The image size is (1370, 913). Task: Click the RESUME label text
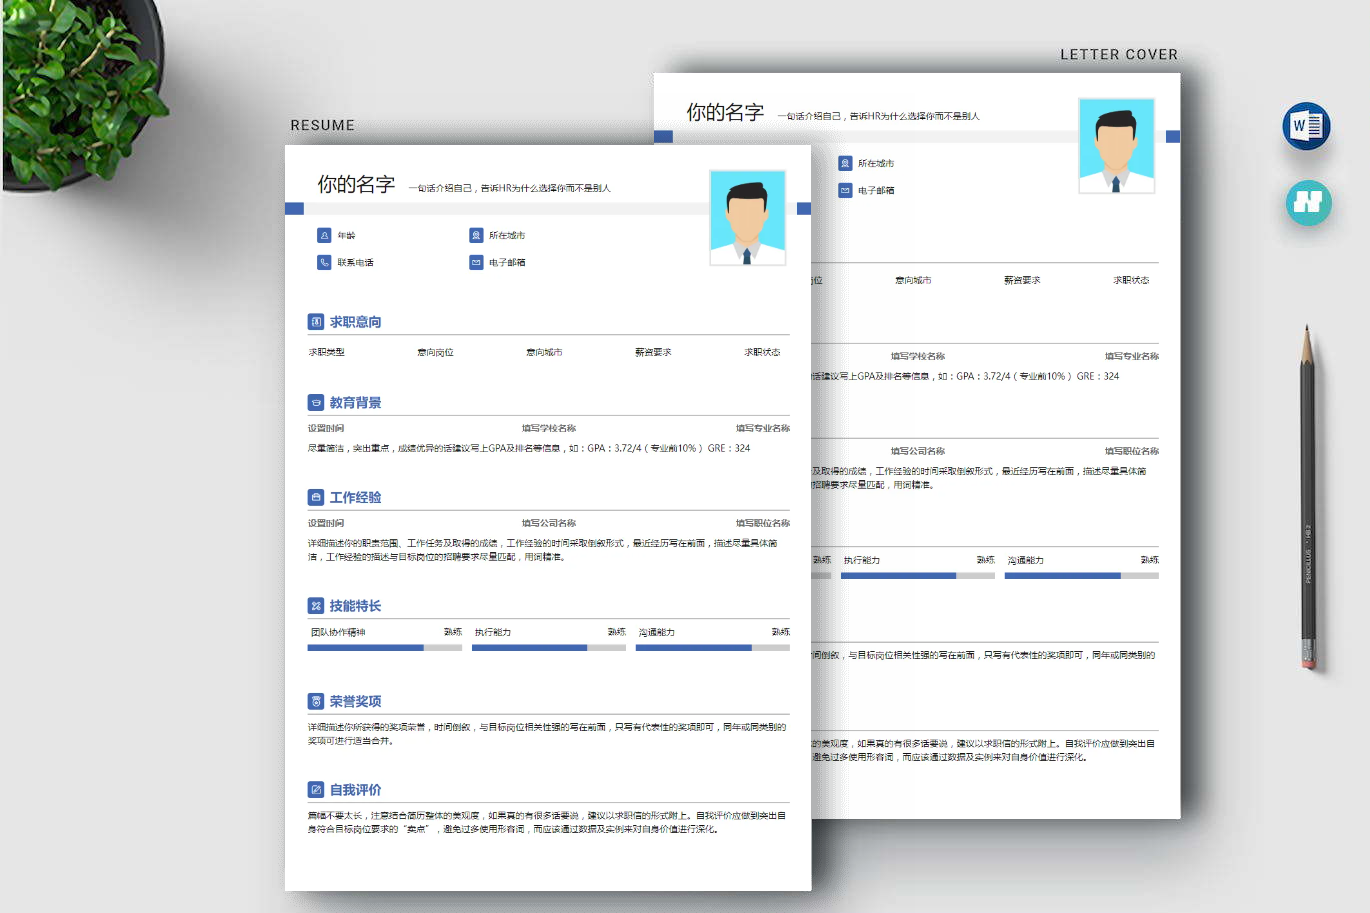click(323, 125)
